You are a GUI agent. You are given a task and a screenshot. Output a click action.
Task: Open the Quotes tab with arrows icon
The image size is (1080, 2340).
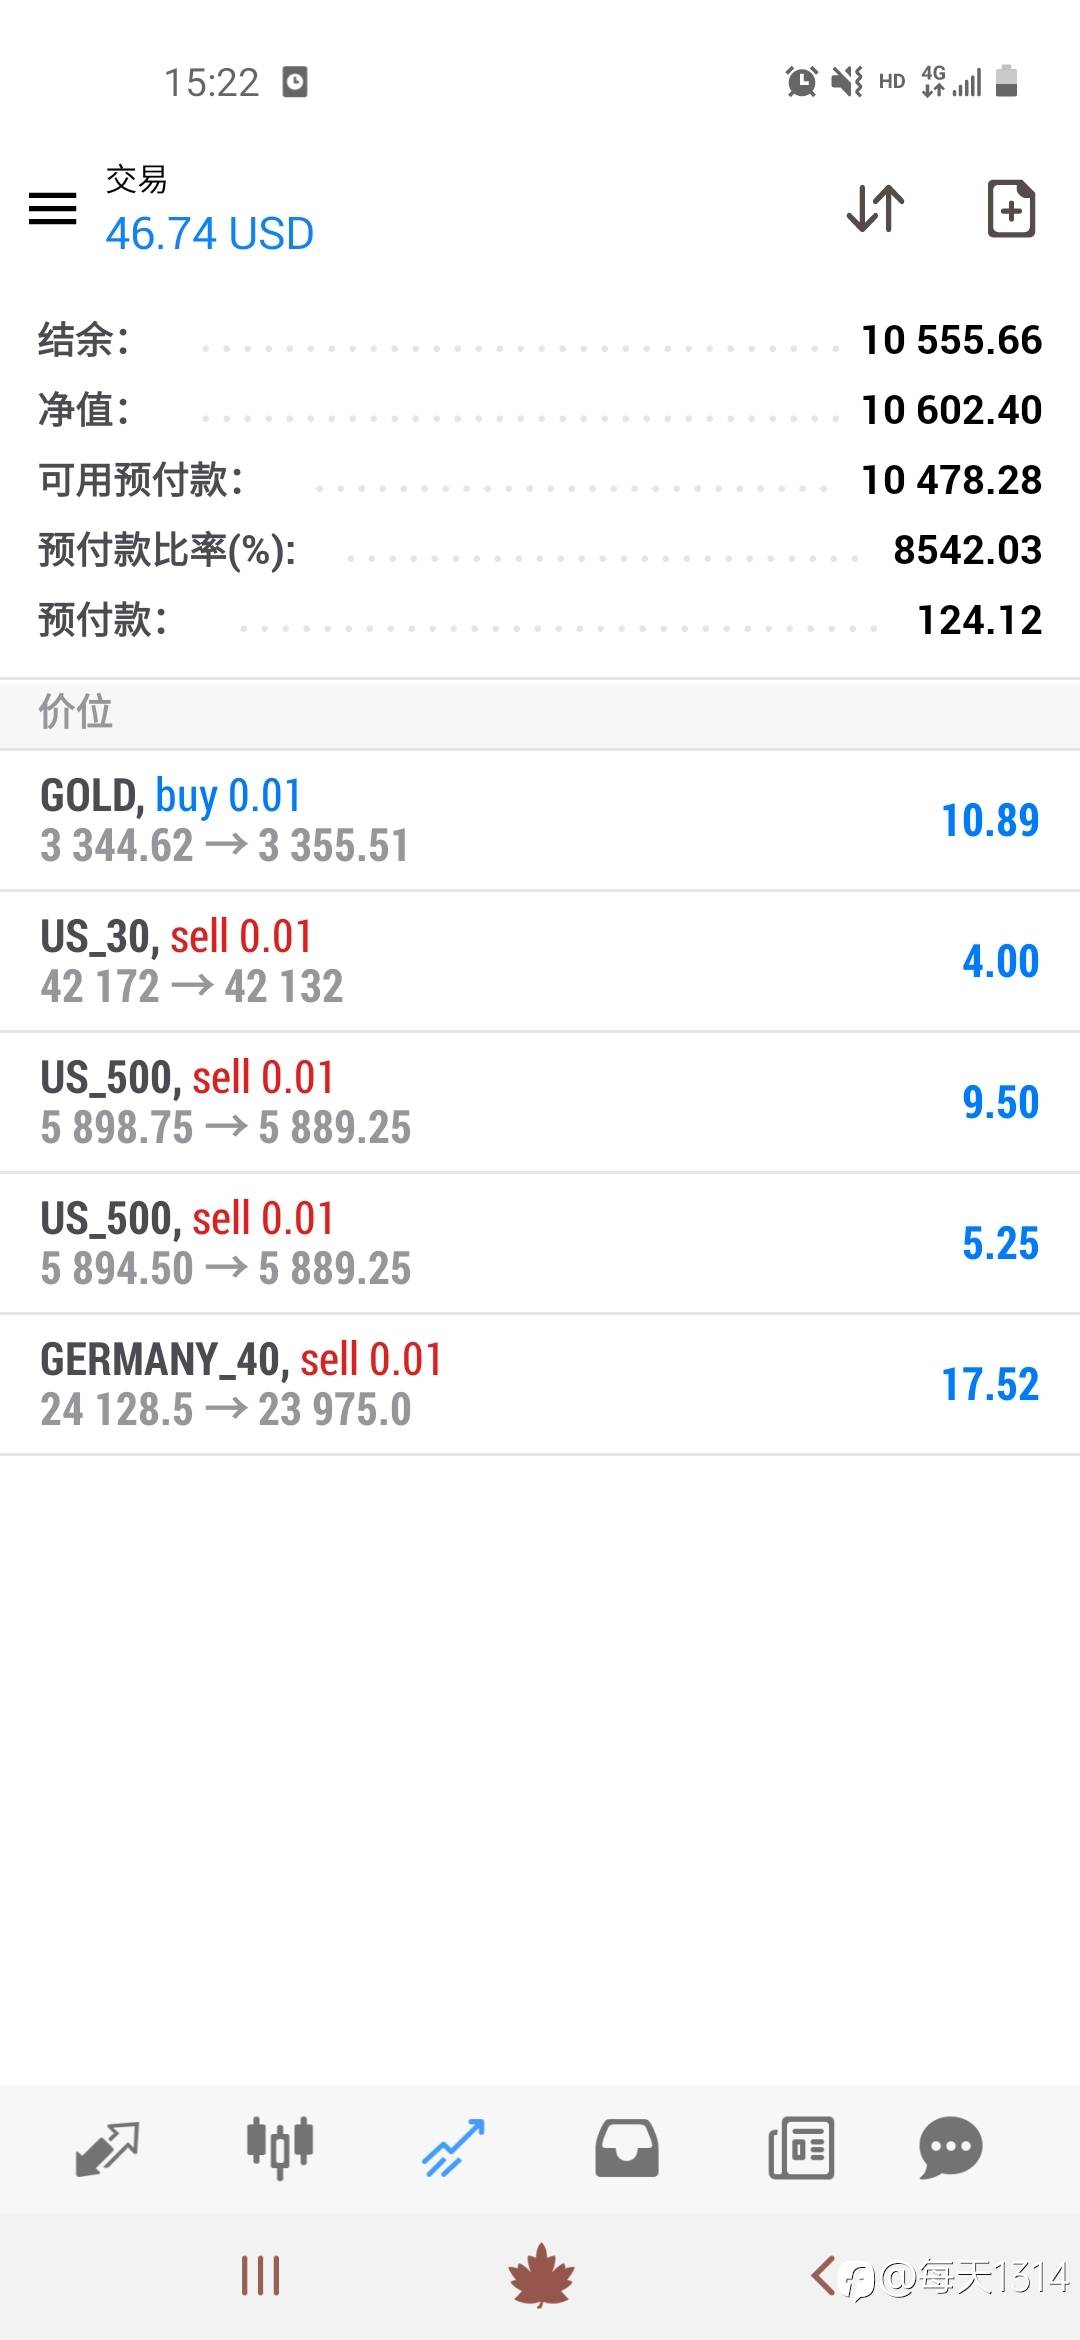tap(107, 2148)
